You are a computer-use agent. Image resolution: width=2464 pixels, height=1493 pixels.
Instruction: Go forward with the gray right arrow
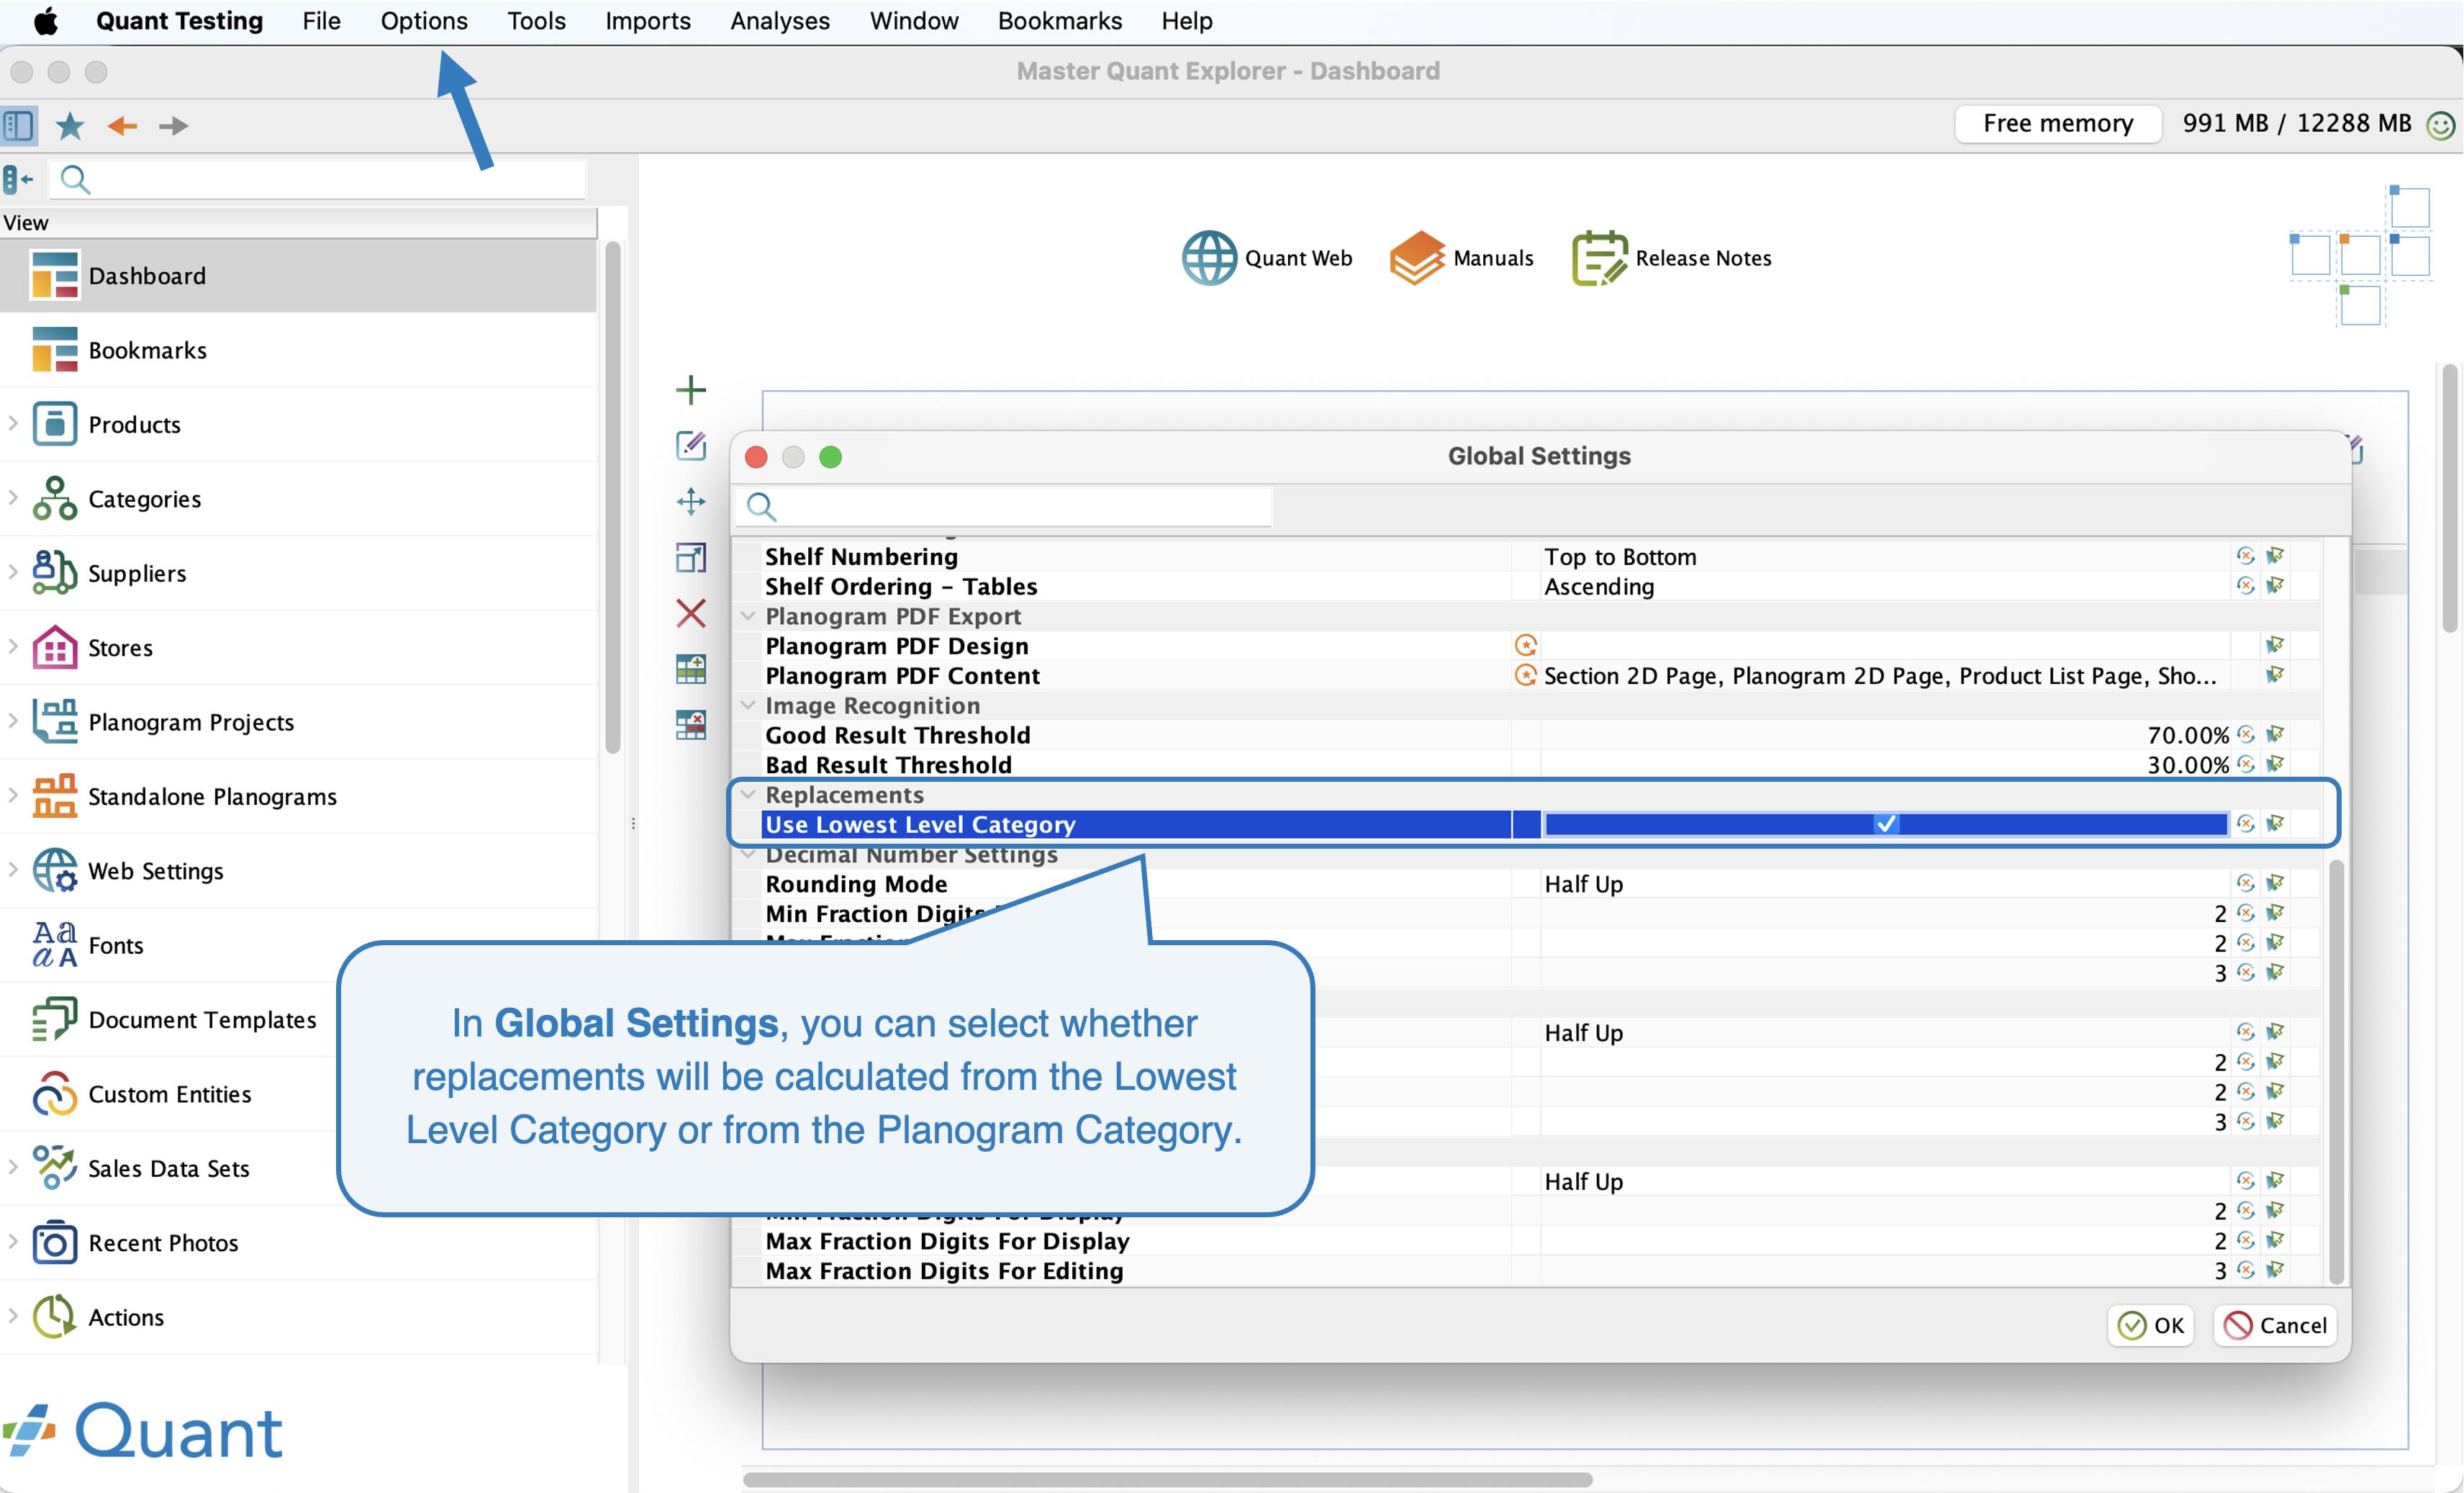click(174, 125)
